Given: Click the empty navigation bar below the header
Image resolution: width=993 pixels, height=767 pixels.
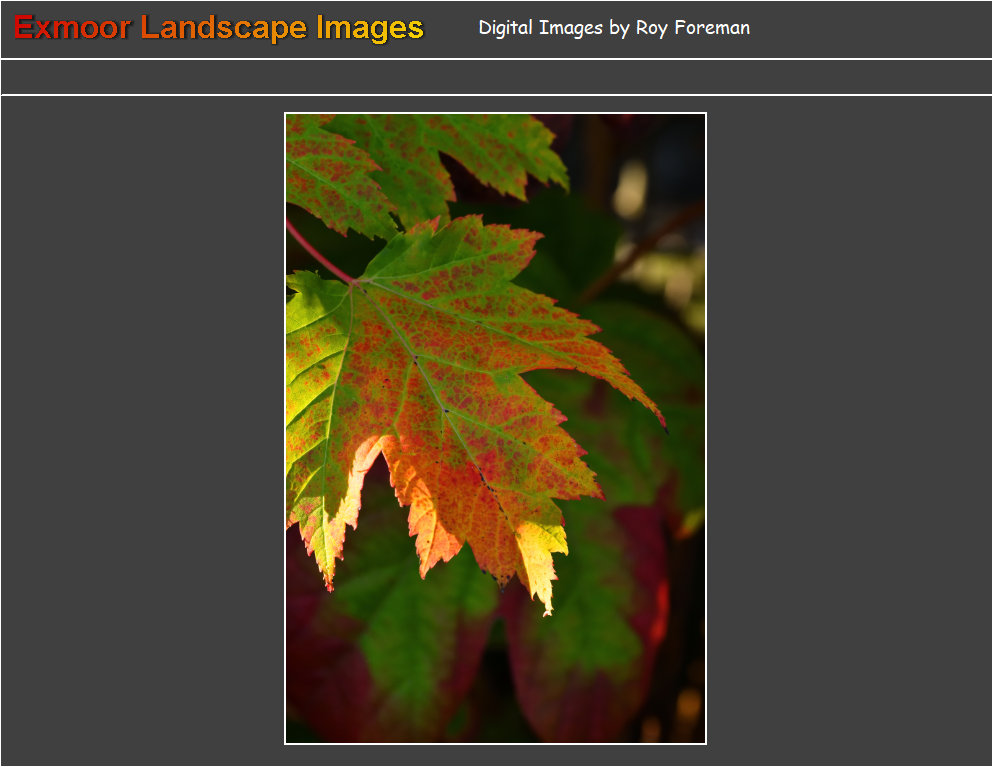Looking at the screenshot, I should pos(496,77).
